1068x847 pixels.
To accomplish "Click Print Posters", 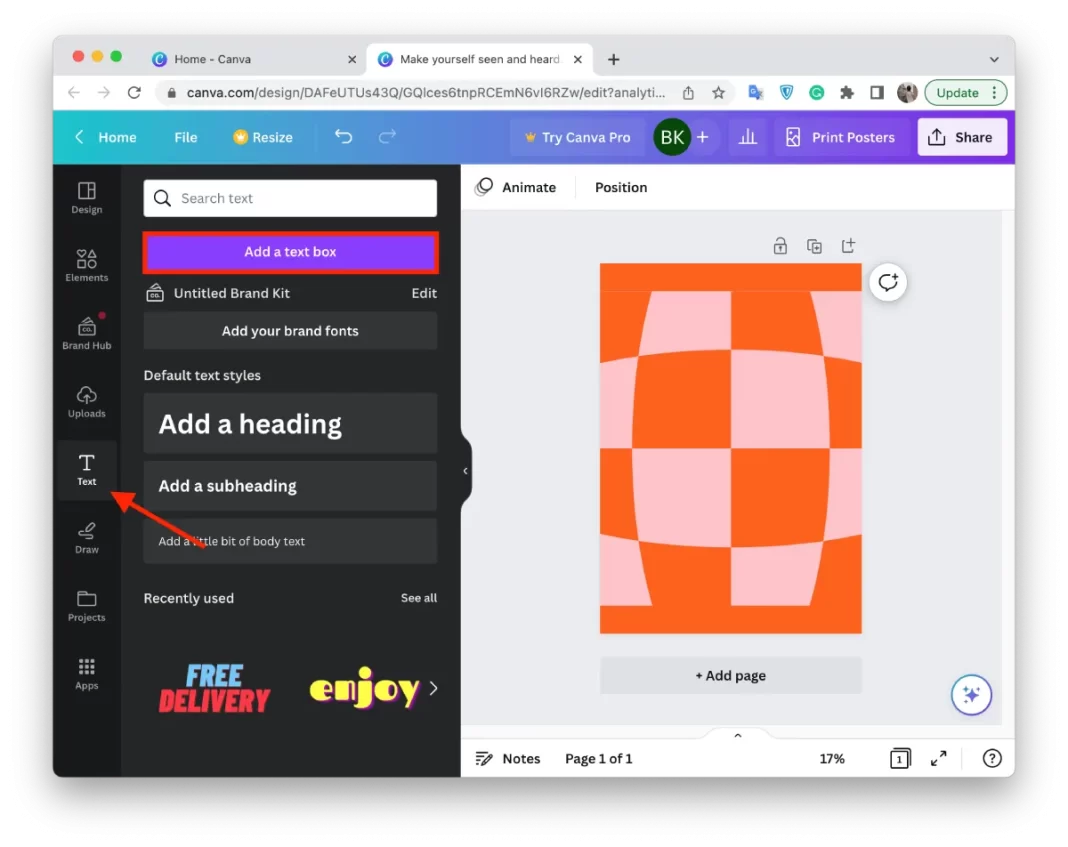I will (x=840, y=137).
